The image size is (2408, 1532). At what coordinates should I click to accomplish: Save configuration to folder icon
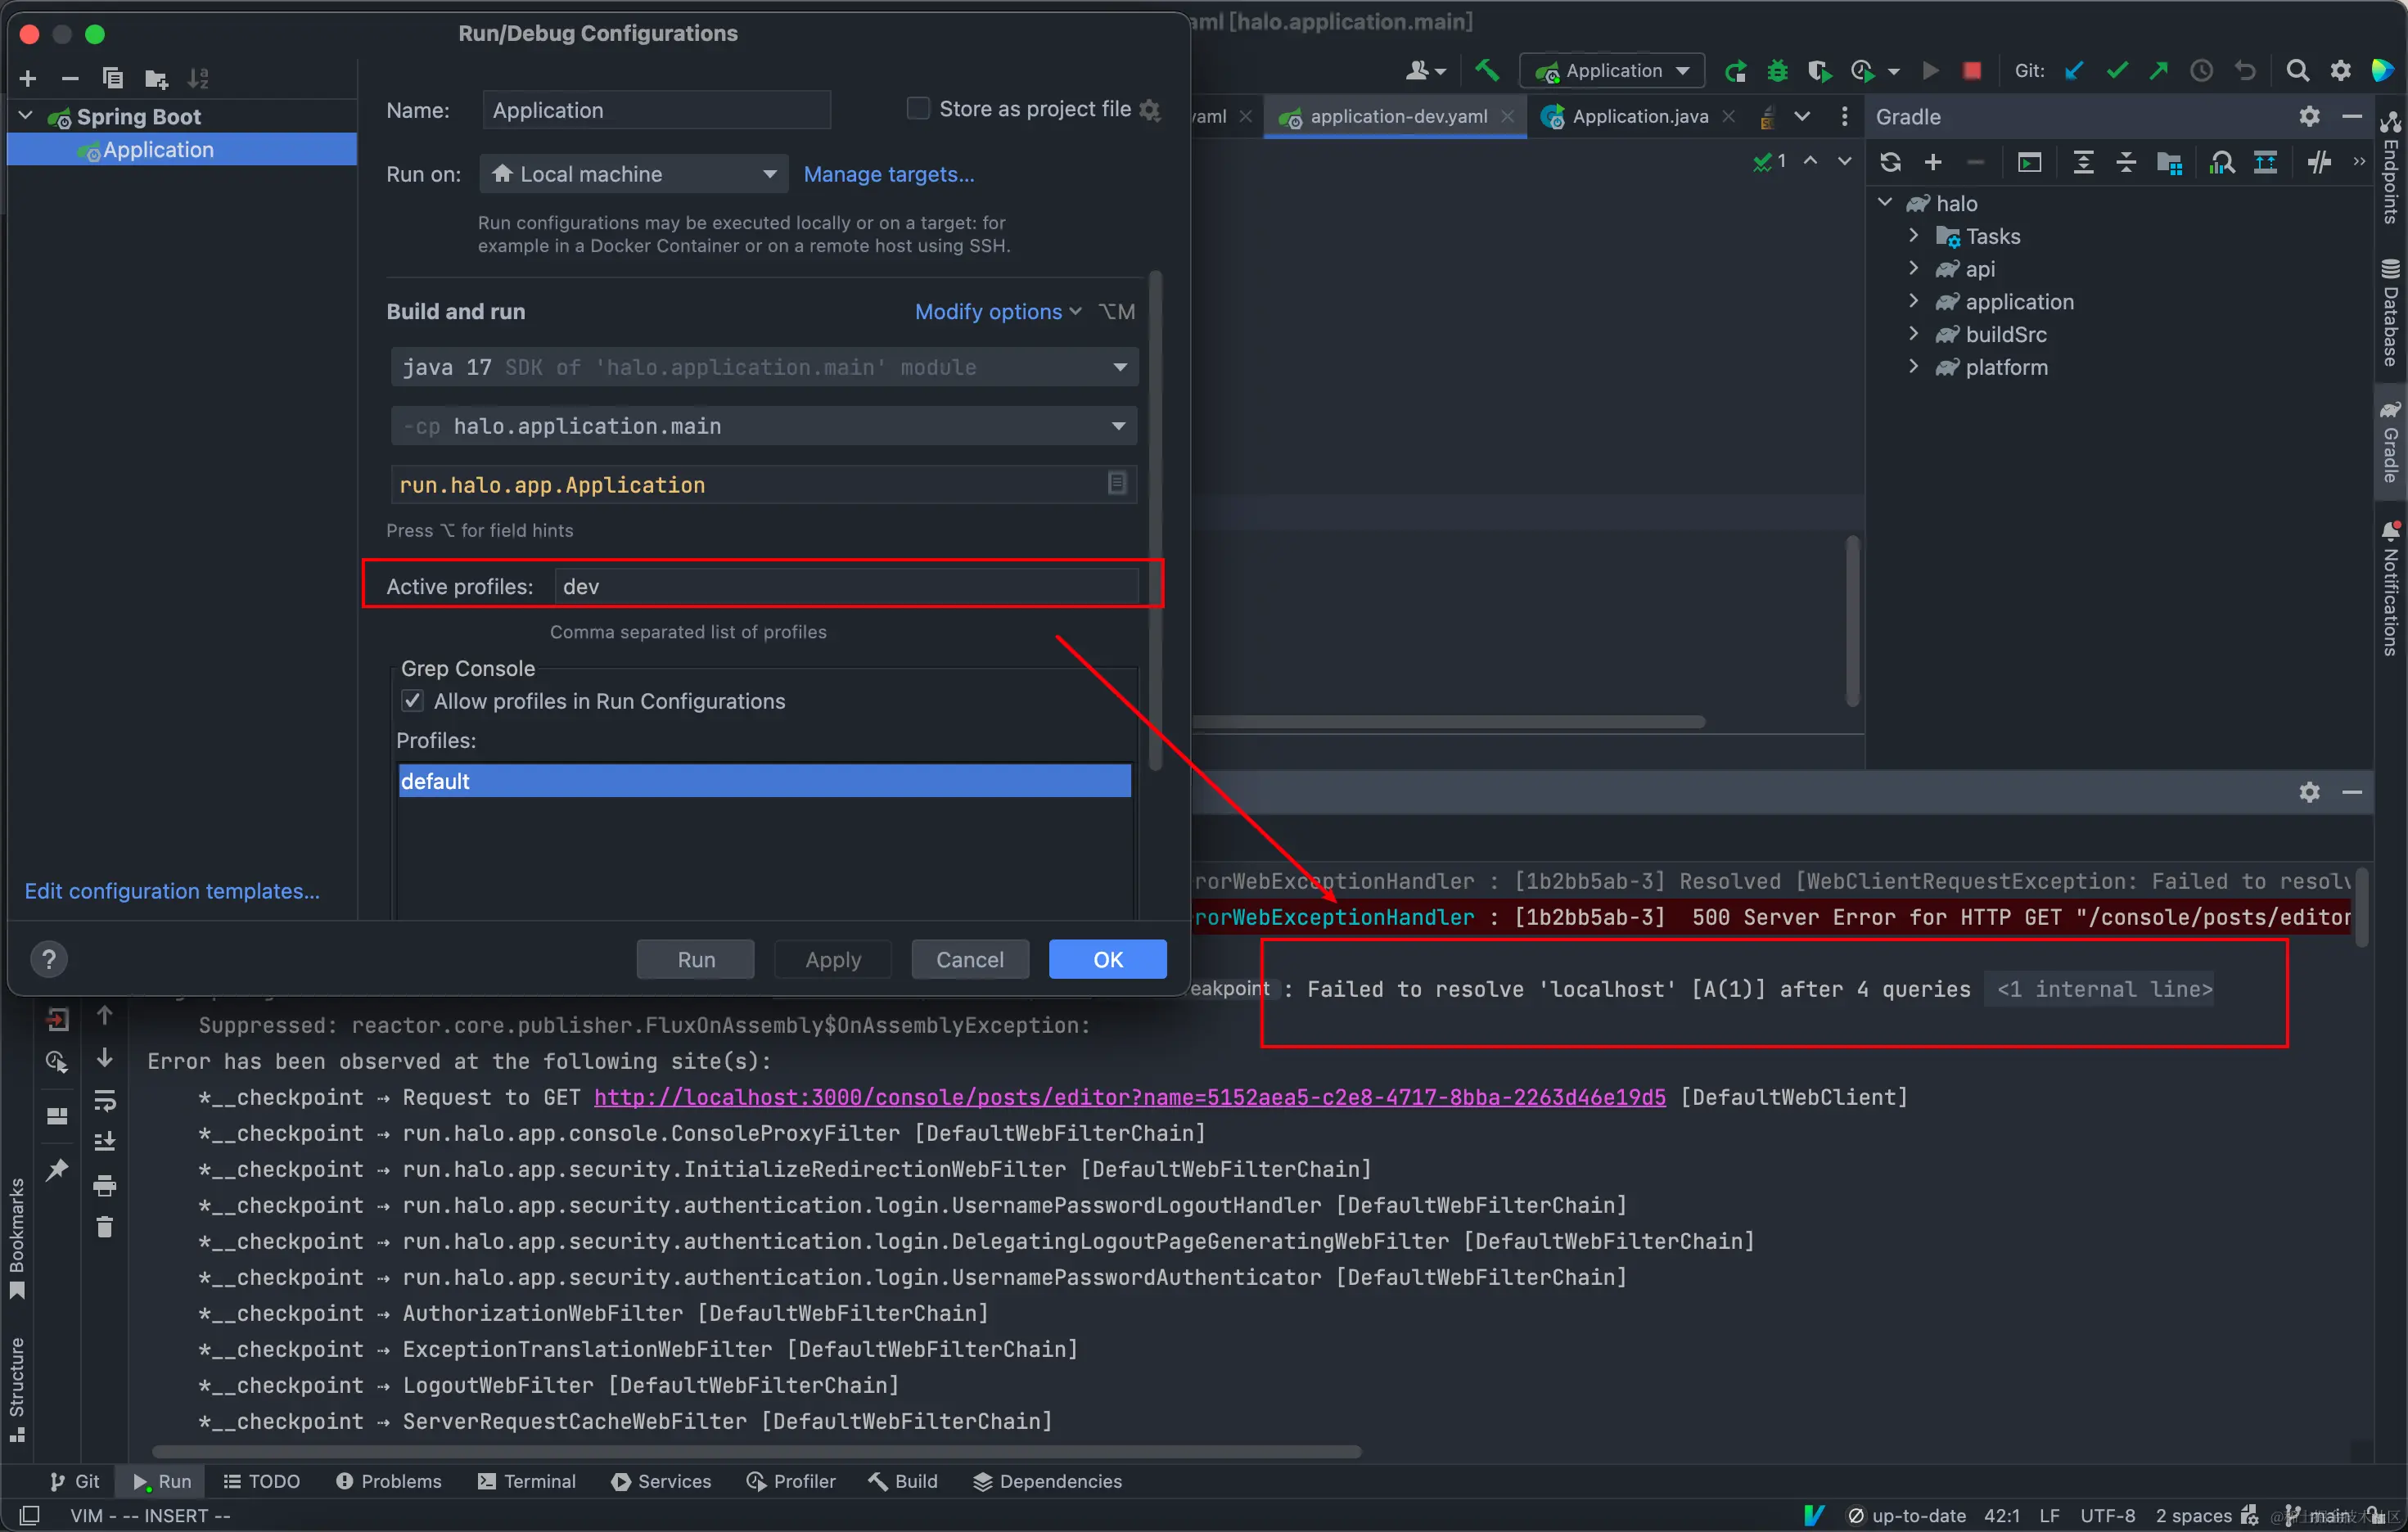click(x=156, y=78)
